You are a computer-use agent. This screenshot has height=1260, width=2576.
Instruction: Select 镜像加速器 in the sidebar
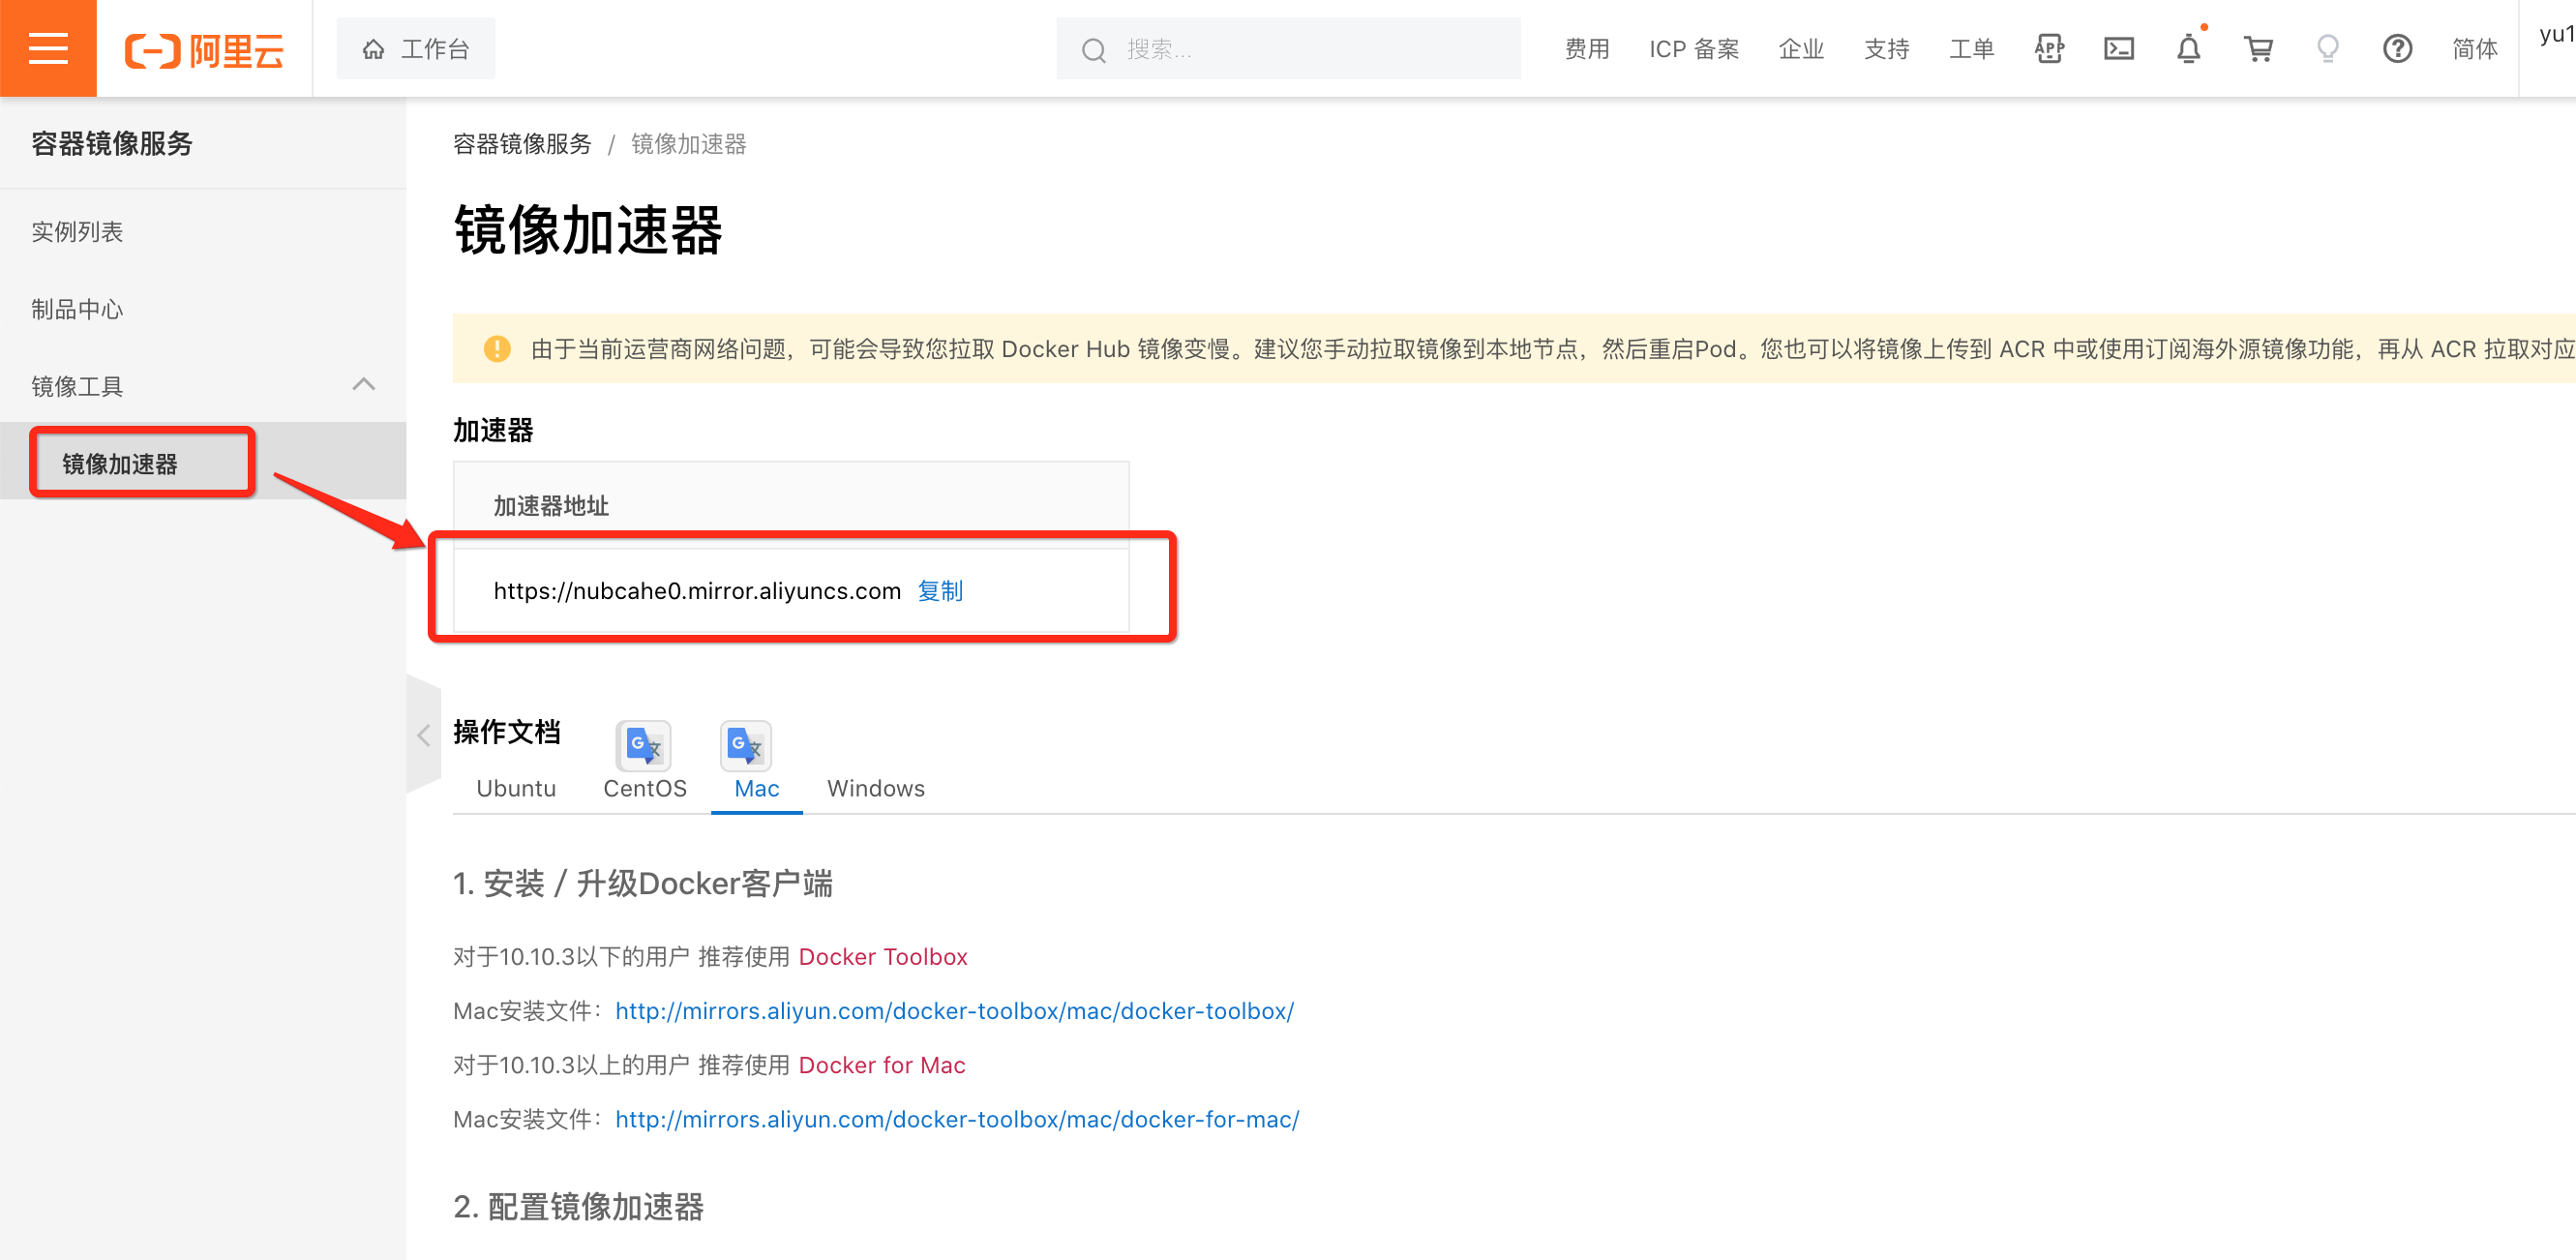[x=203, y=463]
